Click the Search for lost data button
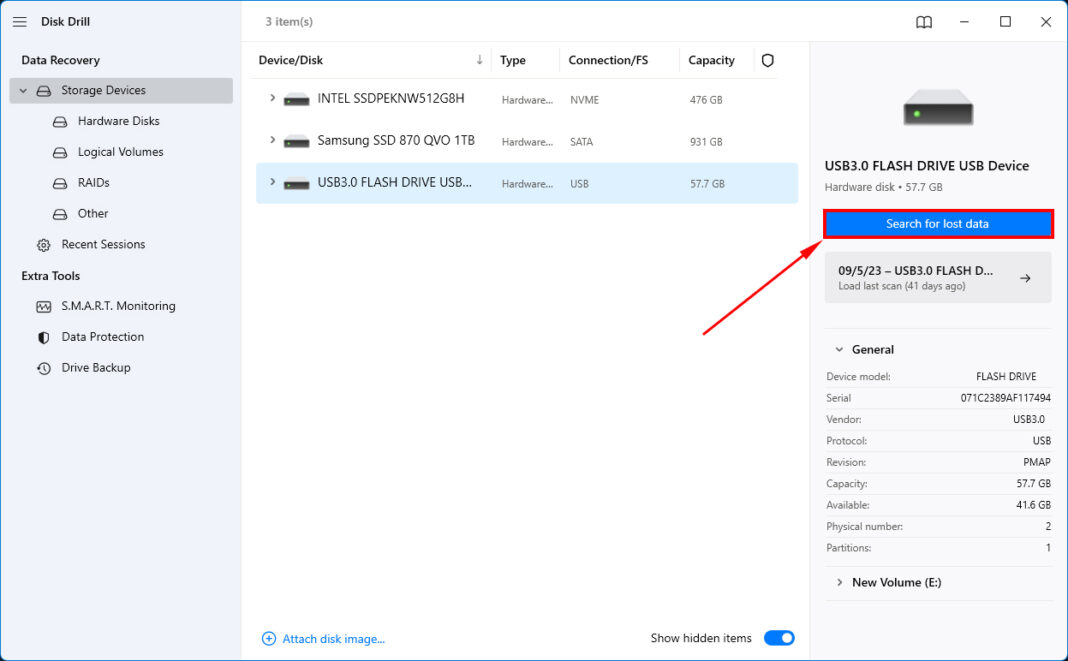The image size is (1068, 661). 937,223
